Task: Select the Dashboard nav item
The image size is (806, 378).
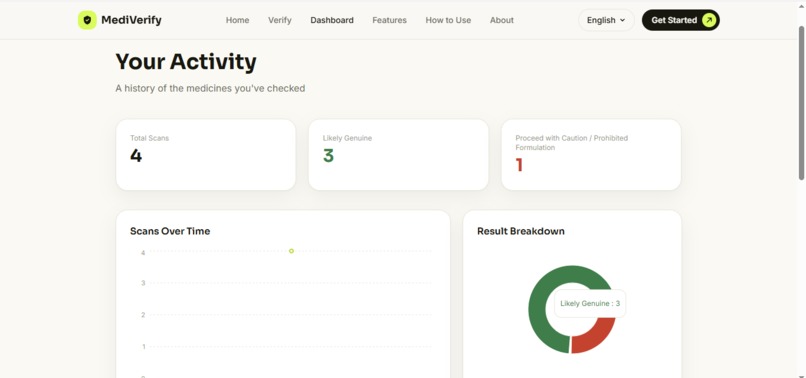Action: click(x=332, y=20)
